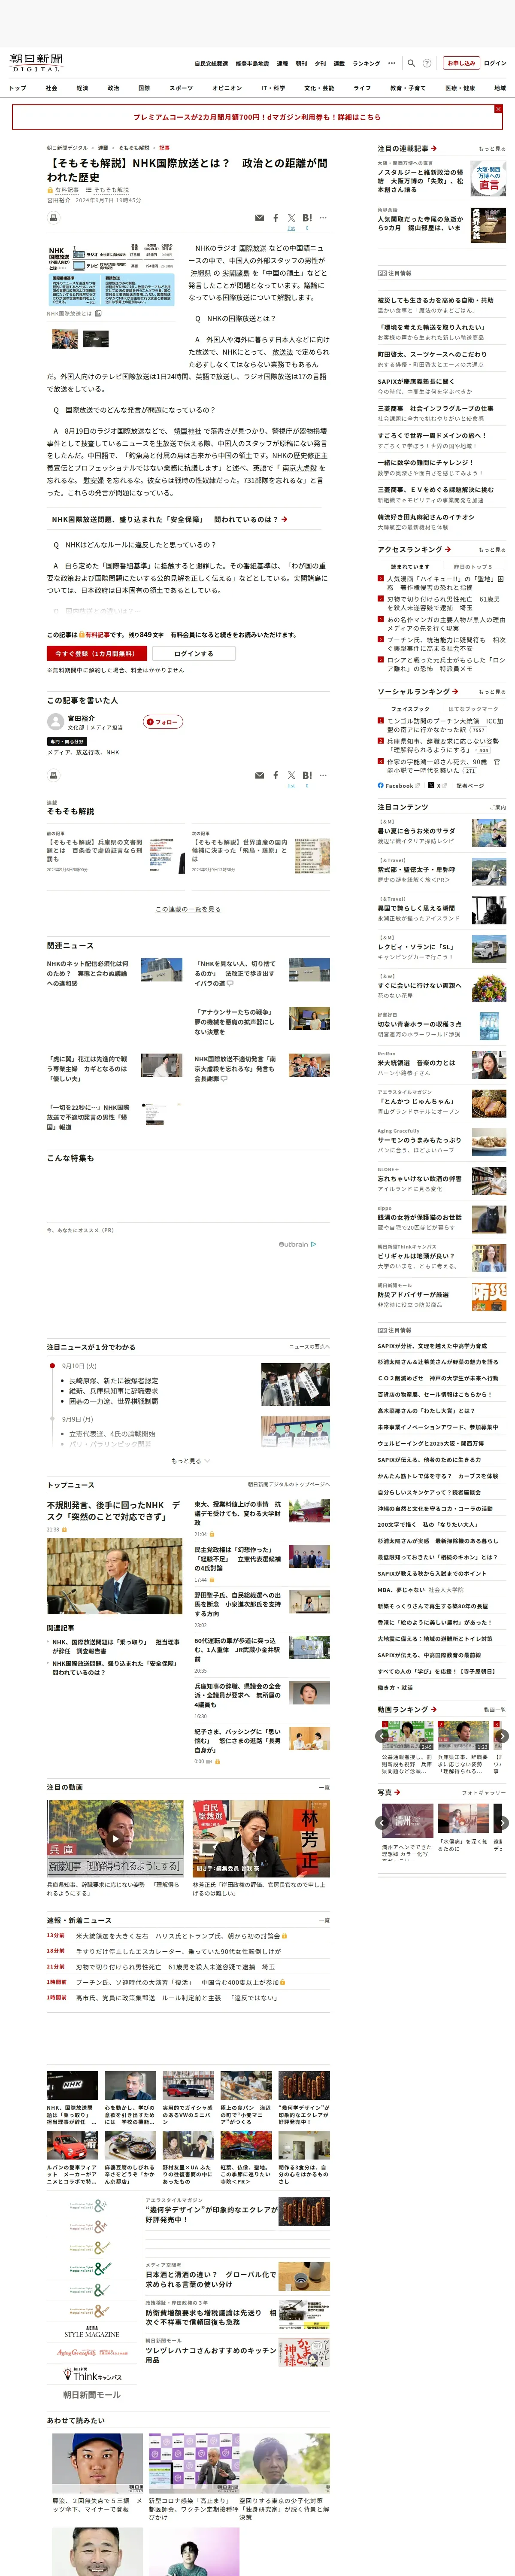Share by email icon above author section
Image resolution: width=515 pixels, height=2576 pixels.
tap(260, 775)
